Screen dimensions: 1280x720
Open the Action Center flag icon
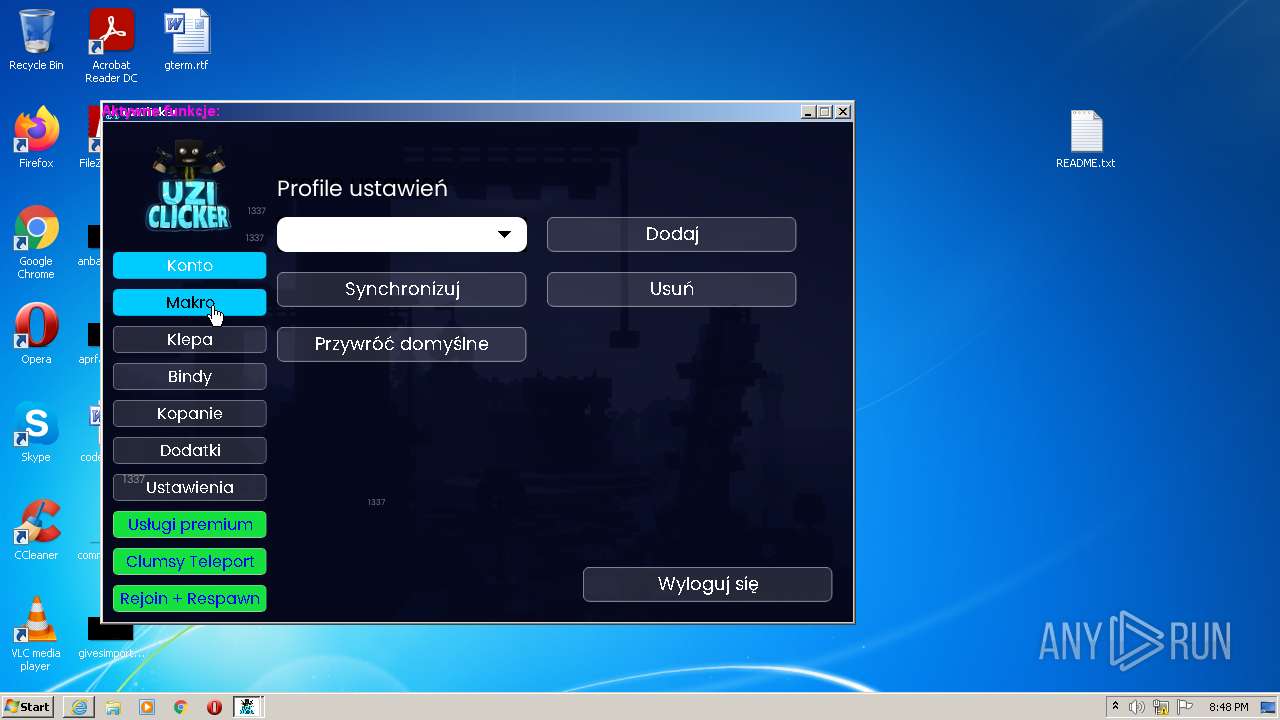tap(1185, 707)
